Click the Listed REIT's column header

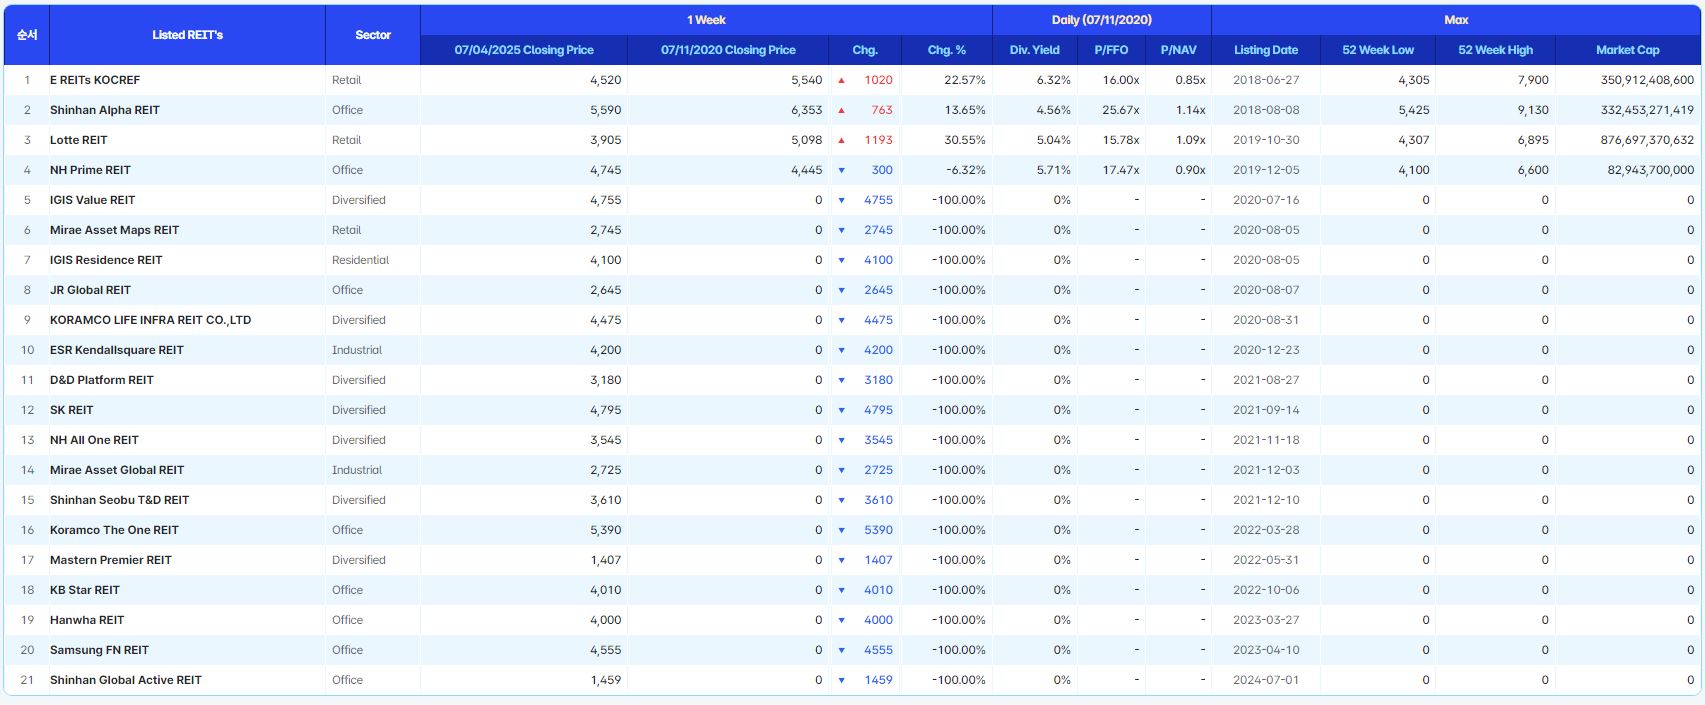click(187, 35)
